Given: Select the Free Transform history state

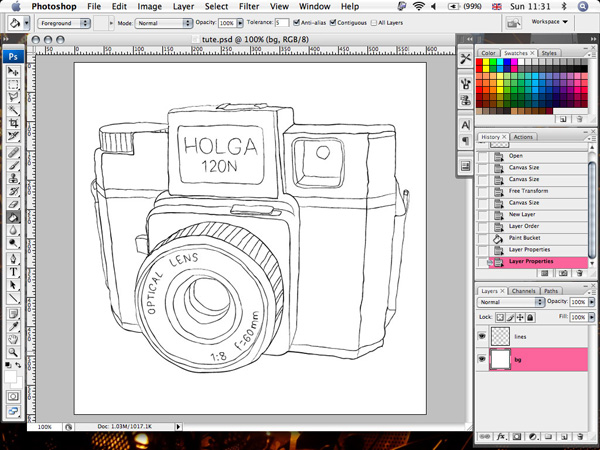Looking at the screenshot, I should (x=532, y=191).
